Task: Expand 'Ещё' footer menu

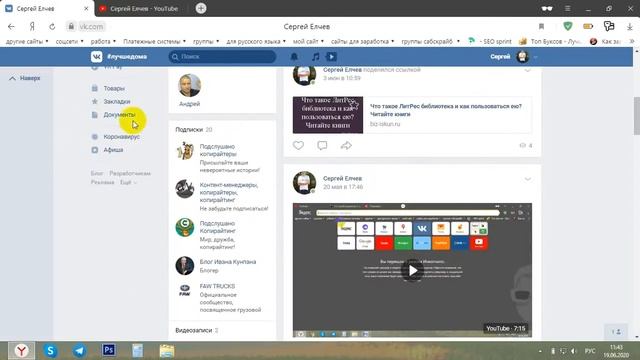Action: click(128, 182)
